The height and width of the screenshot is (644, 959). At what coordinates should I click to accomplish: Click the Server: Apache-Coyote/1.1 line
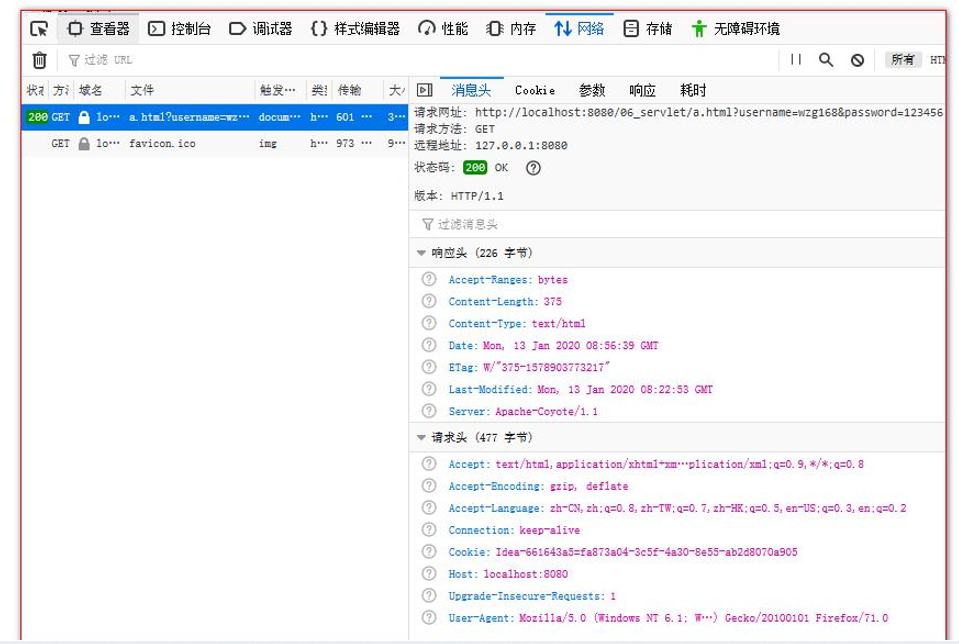point(523,412)
